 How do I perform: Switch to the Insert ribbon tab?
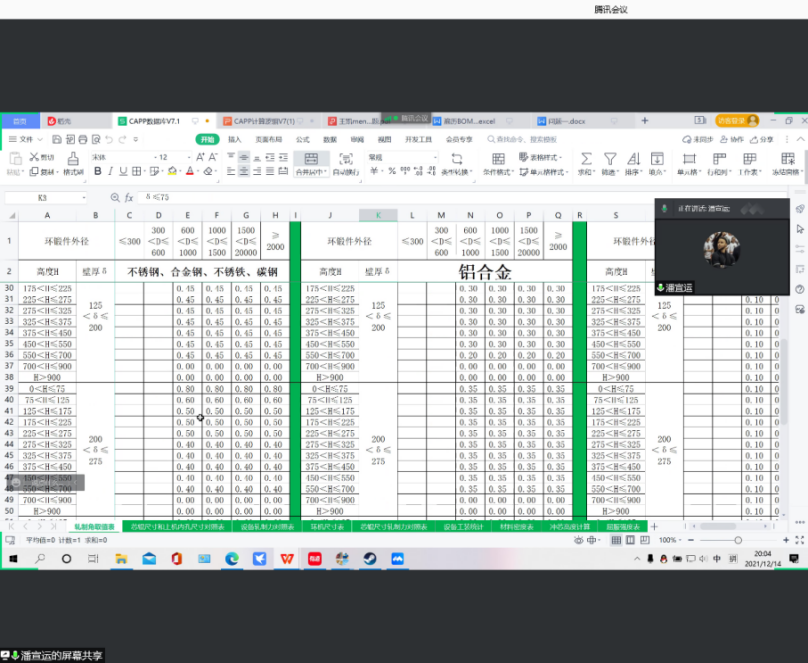tap(235, 139)
